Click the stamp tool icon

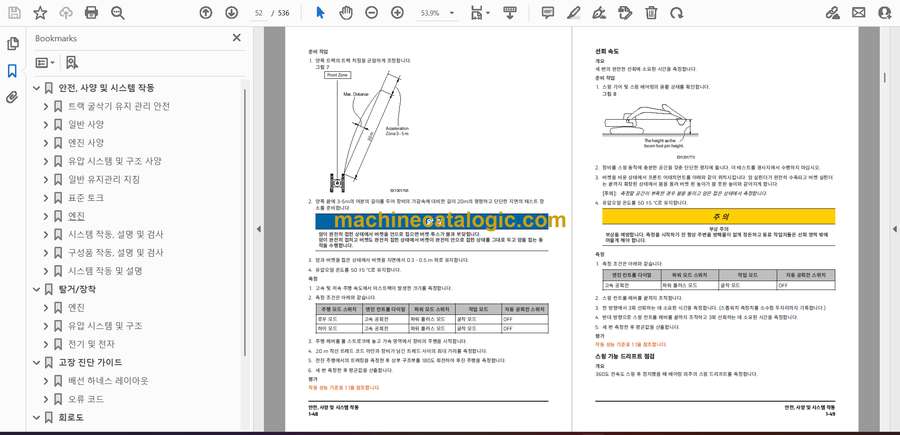[625, 13]
